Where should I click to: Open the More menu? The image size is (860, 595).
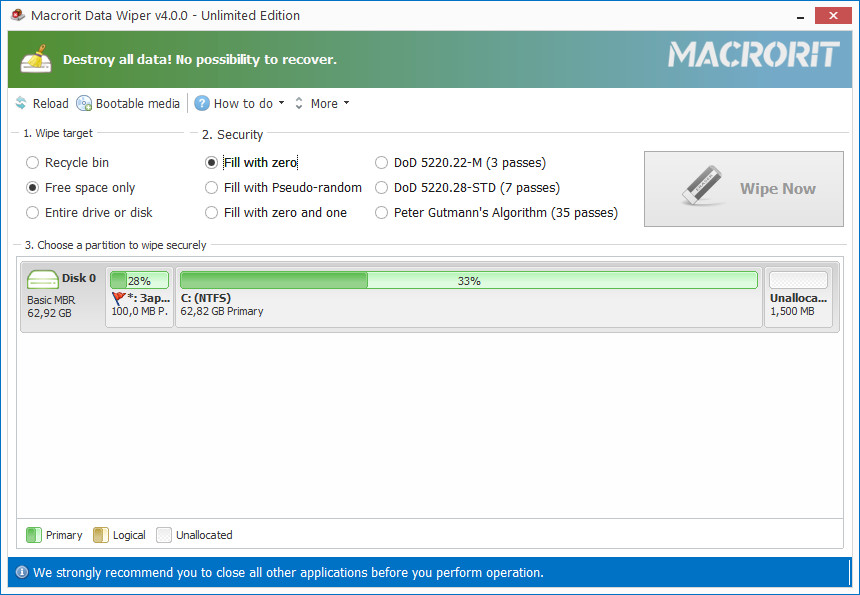pos(322,104)
